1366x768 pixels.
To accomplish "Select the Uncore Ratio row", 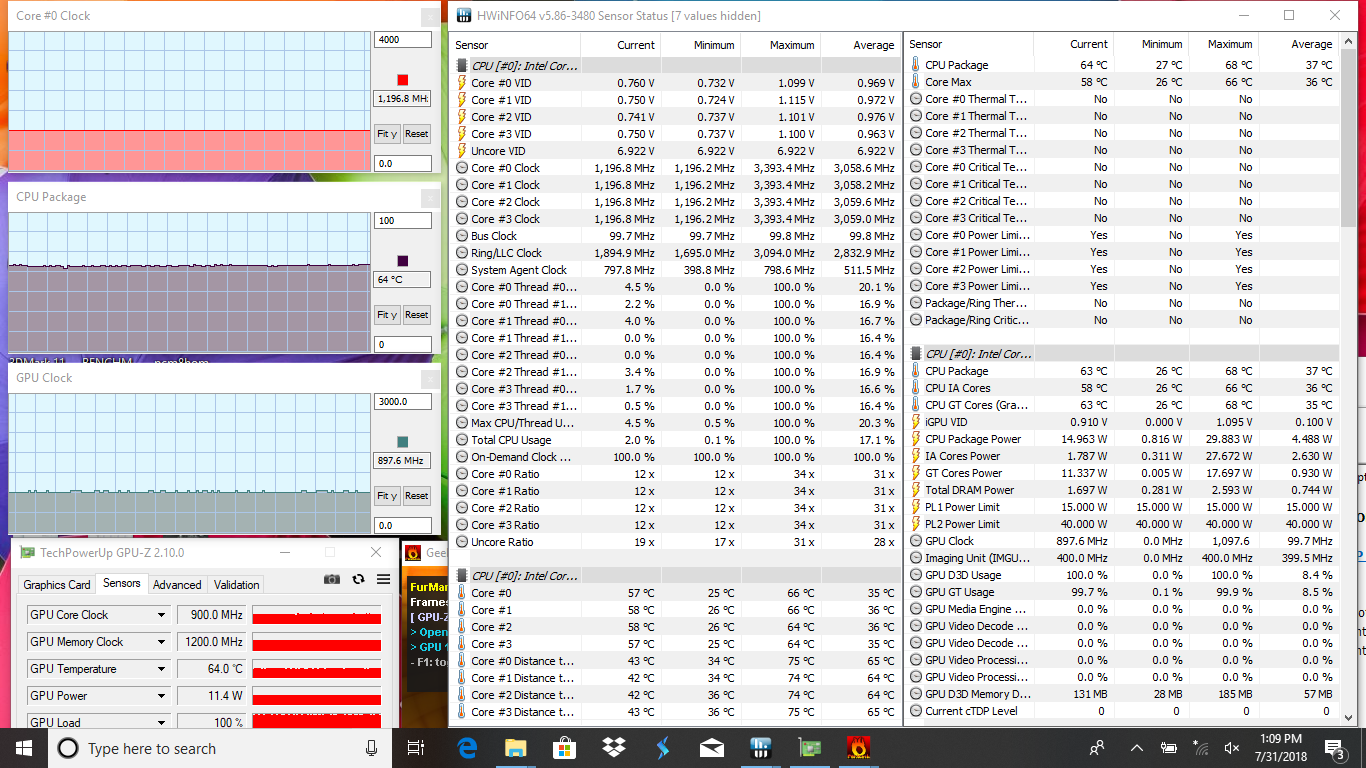I will (676, 542).
